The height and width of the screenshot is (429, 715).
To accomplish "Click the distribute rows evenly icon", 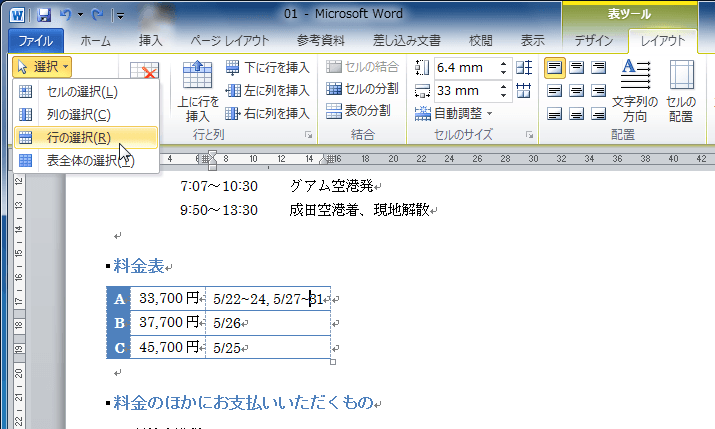I will pos(524,67).
